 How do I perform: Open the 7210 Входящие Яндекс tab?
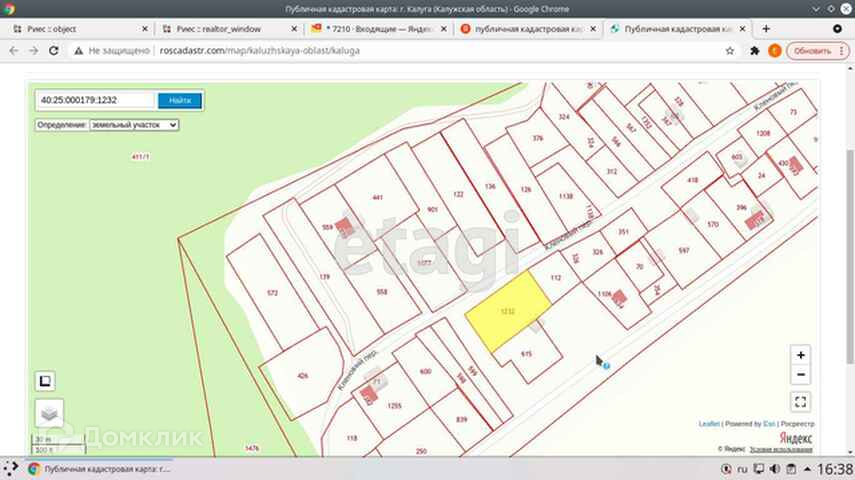377,29
